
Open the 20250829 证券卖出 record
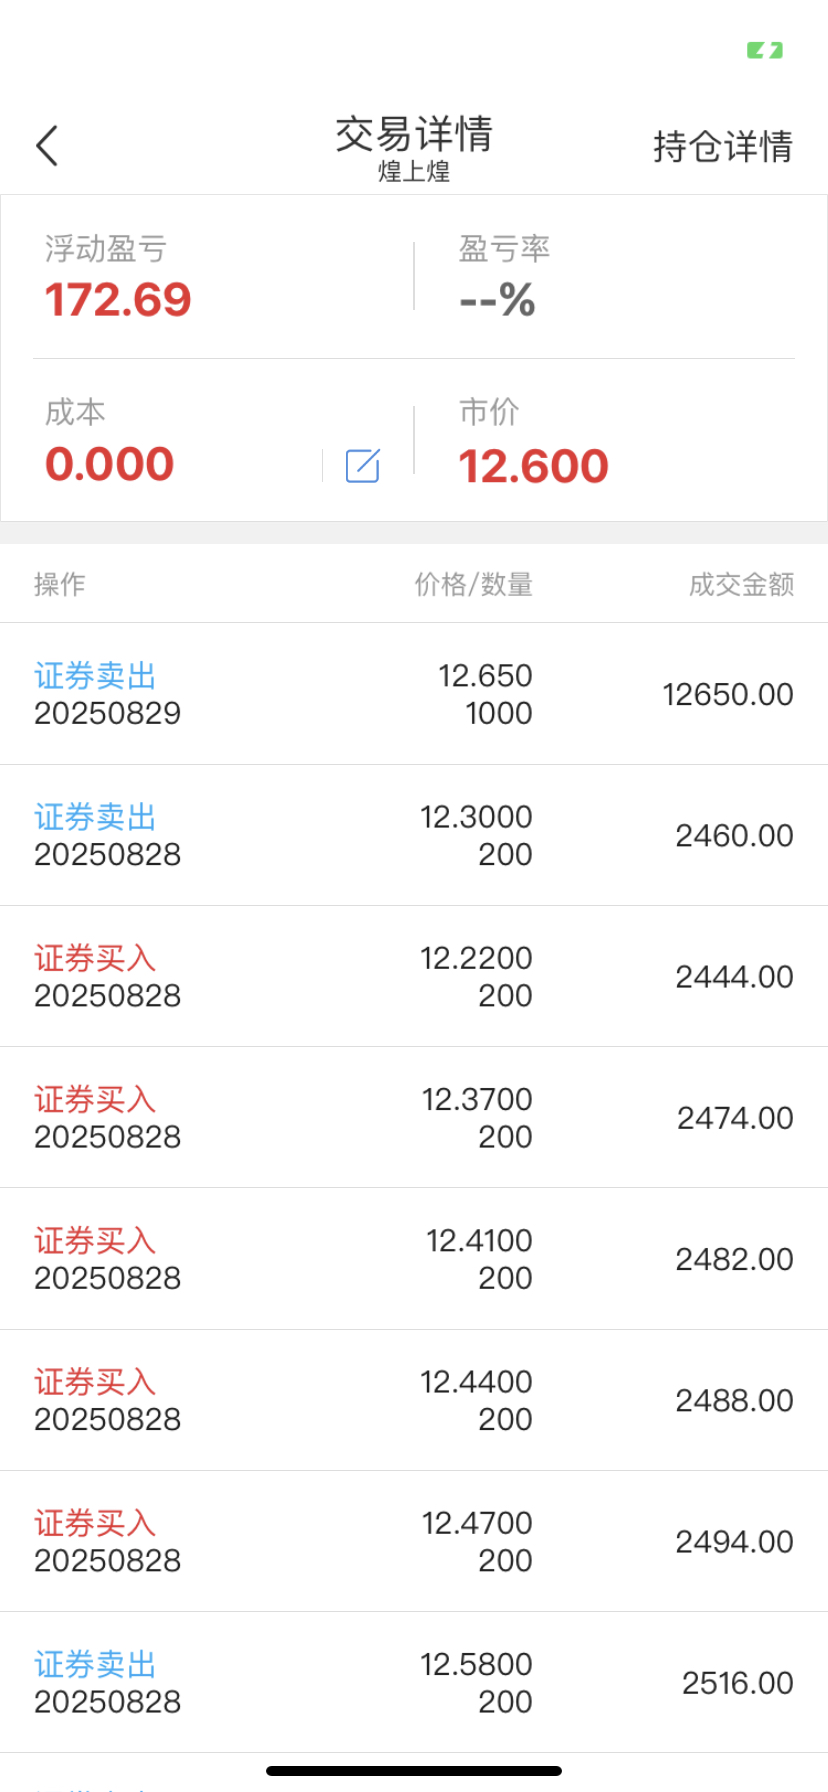click(x=414, y=694)
